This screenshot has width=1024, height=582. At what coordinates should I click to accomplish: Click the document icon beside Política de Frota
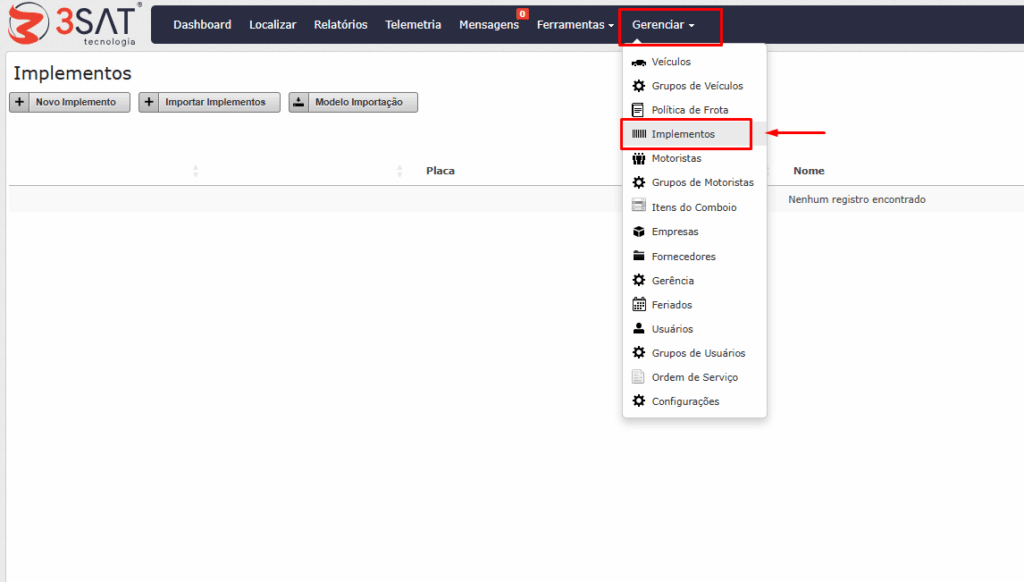tap(638, 110)
